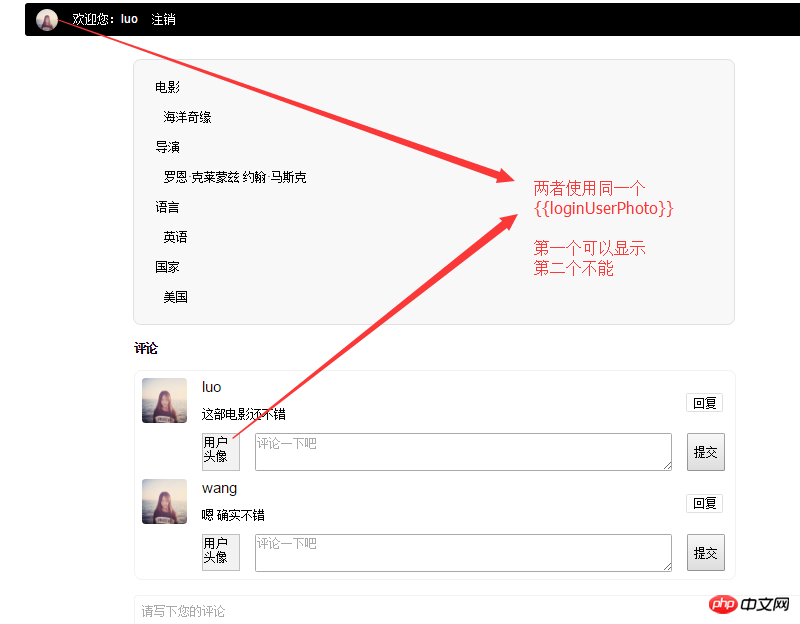This screenshot has width=800, height=624.
Task: Click commenter name luo in the comments
Action: (211, 387)
